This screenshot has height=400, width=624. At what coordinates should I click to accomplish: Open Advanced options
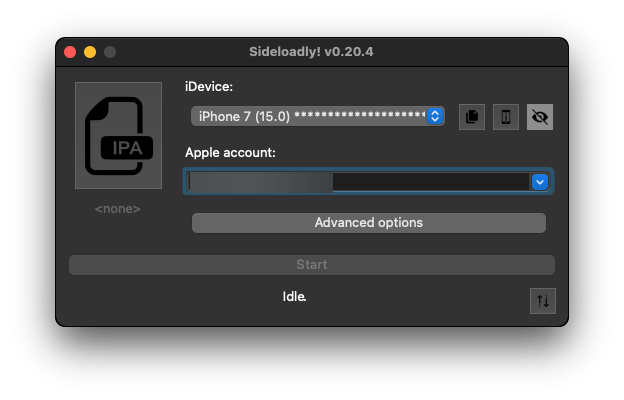coord(369,222)
